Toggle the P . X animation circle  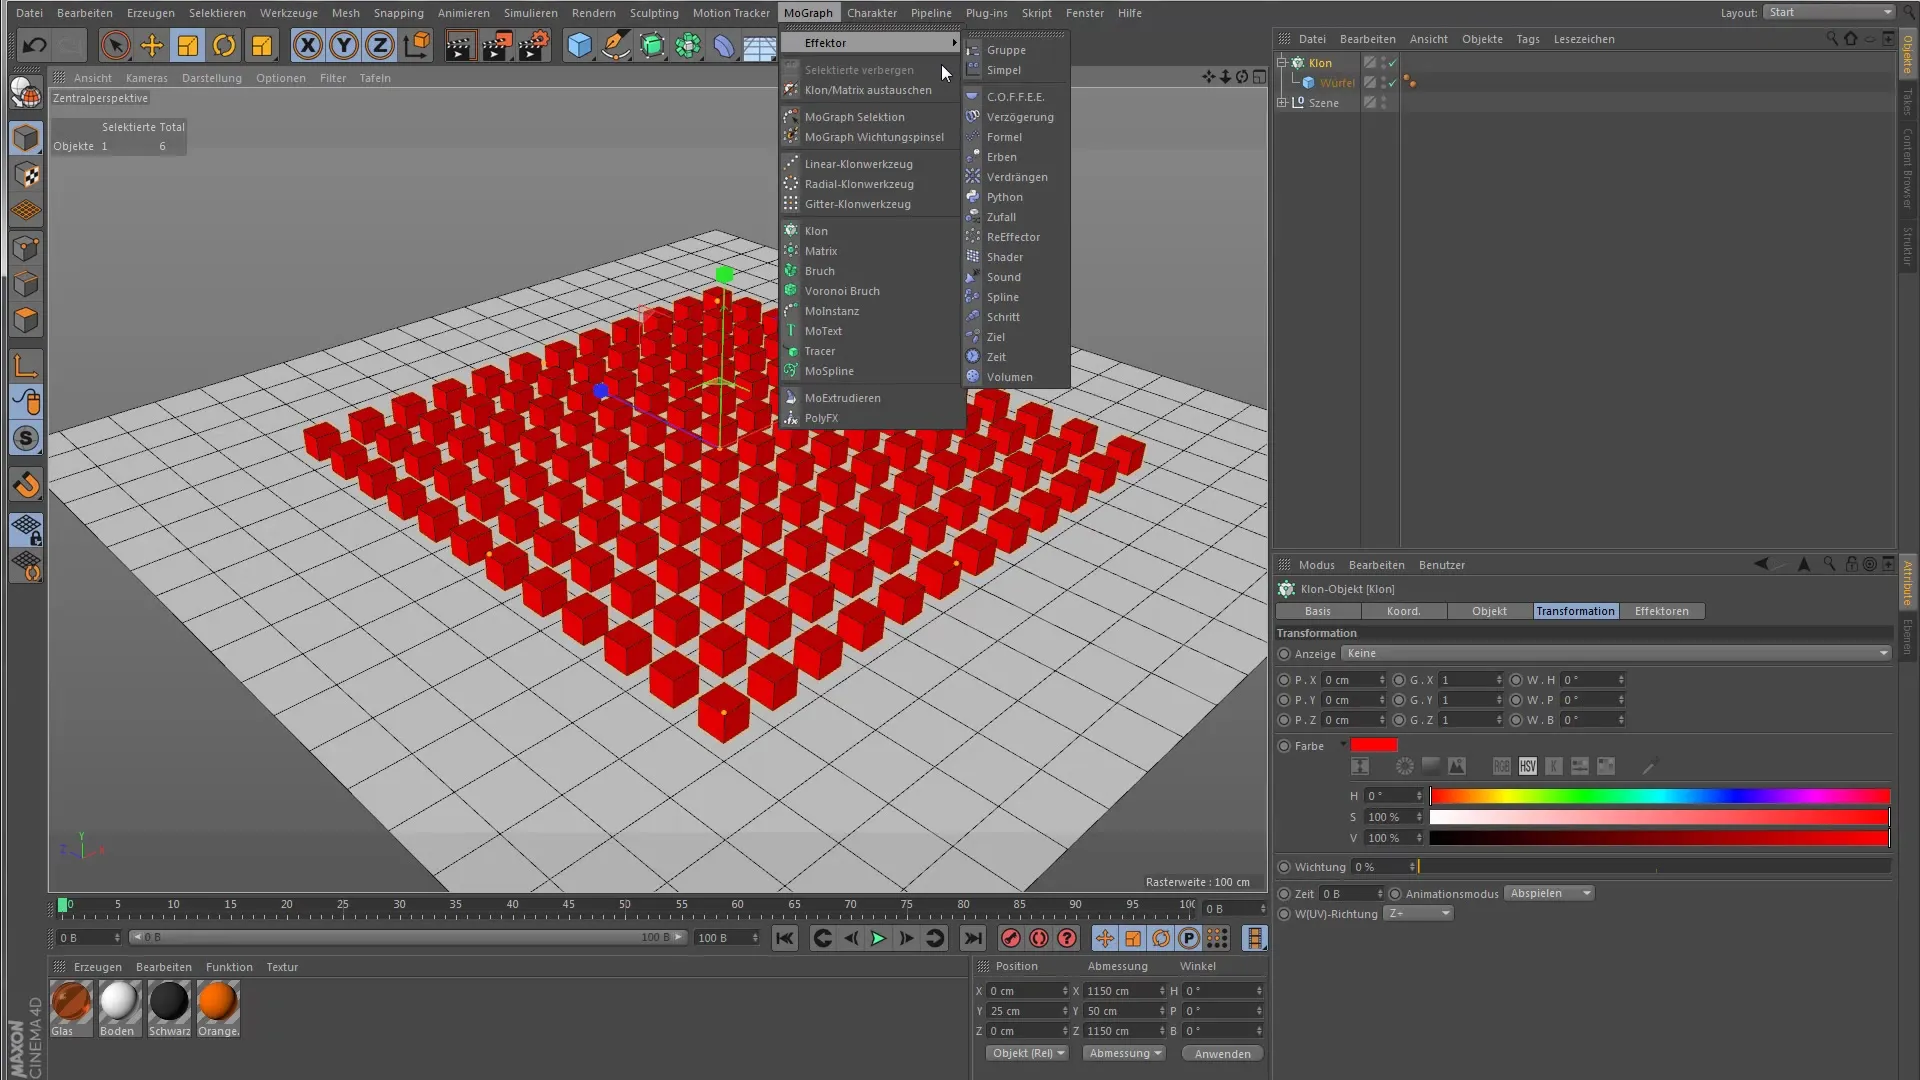click(x=1284, y=680)
